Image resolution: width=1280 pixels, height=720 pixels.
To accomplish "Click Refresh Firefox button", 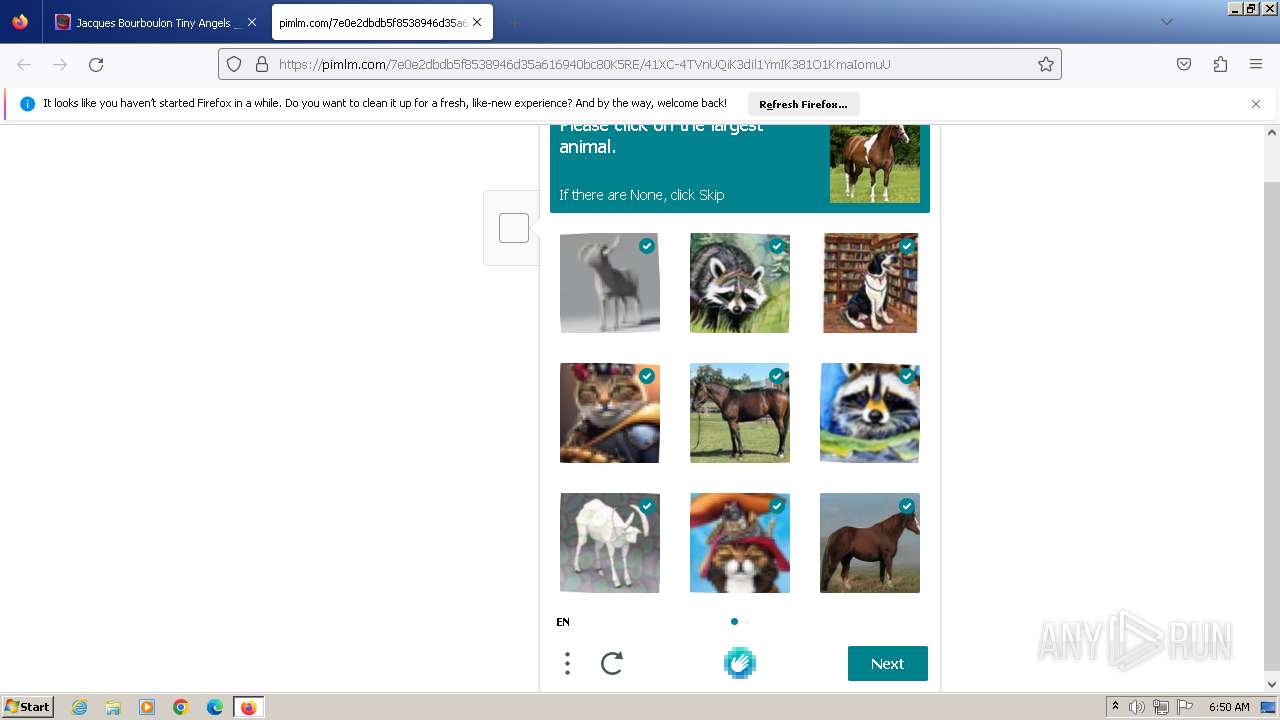I will click(x=803, y=104).
